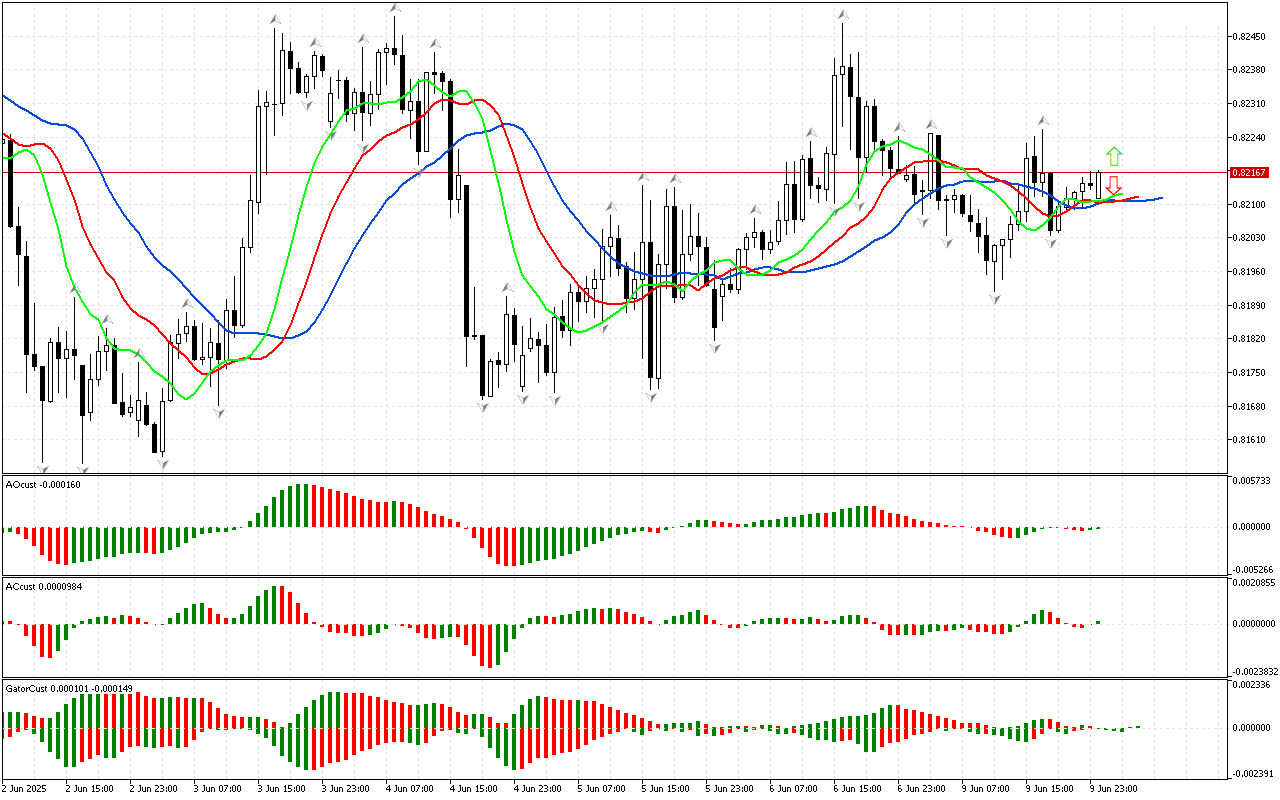Click the 9 Jun 23:00 time axis label
The height and width of the screenshot is (800, 1280).
pos(1112,788)
